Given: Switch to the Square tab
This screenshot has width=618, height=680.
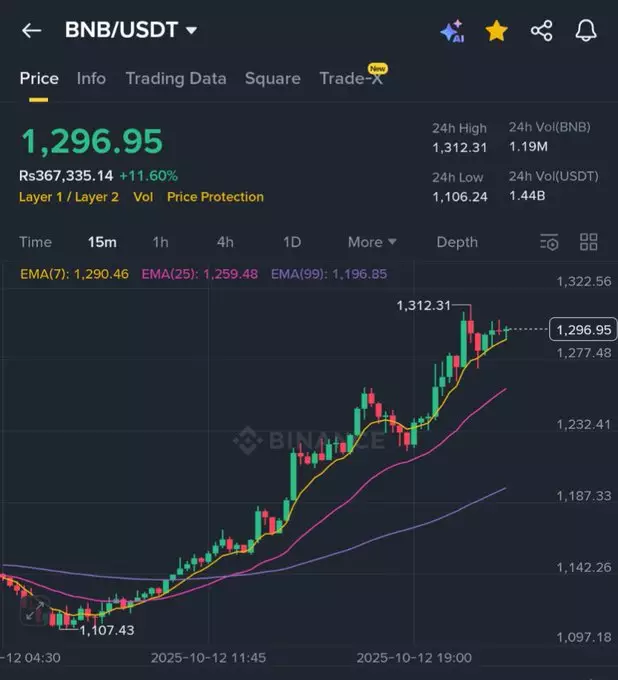Looking at the screenshot, I should [x=272, y=78].
